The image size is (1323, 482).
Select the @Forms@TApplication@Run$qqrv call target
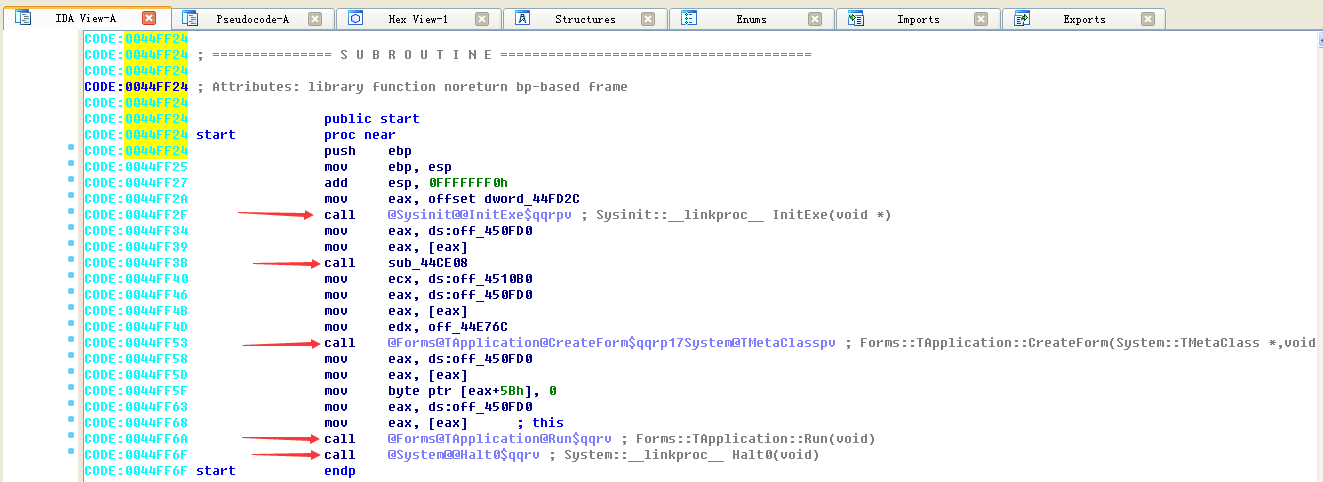point(500,439)
